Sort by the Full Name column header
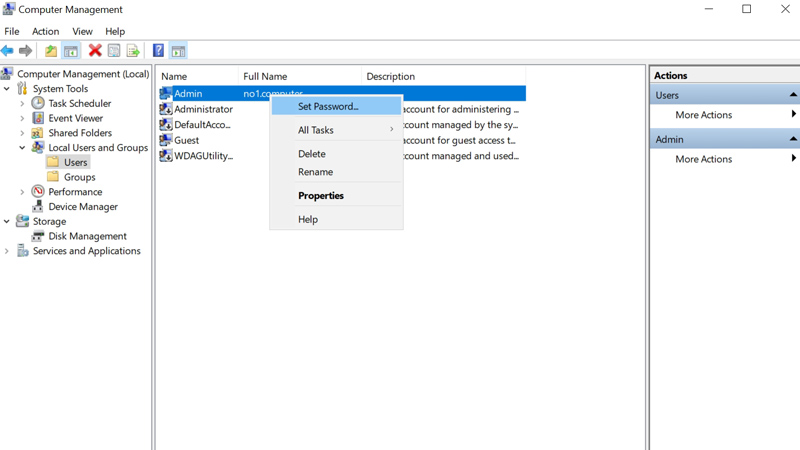Viewport: 800px width, 450px height. click(265, 76)
